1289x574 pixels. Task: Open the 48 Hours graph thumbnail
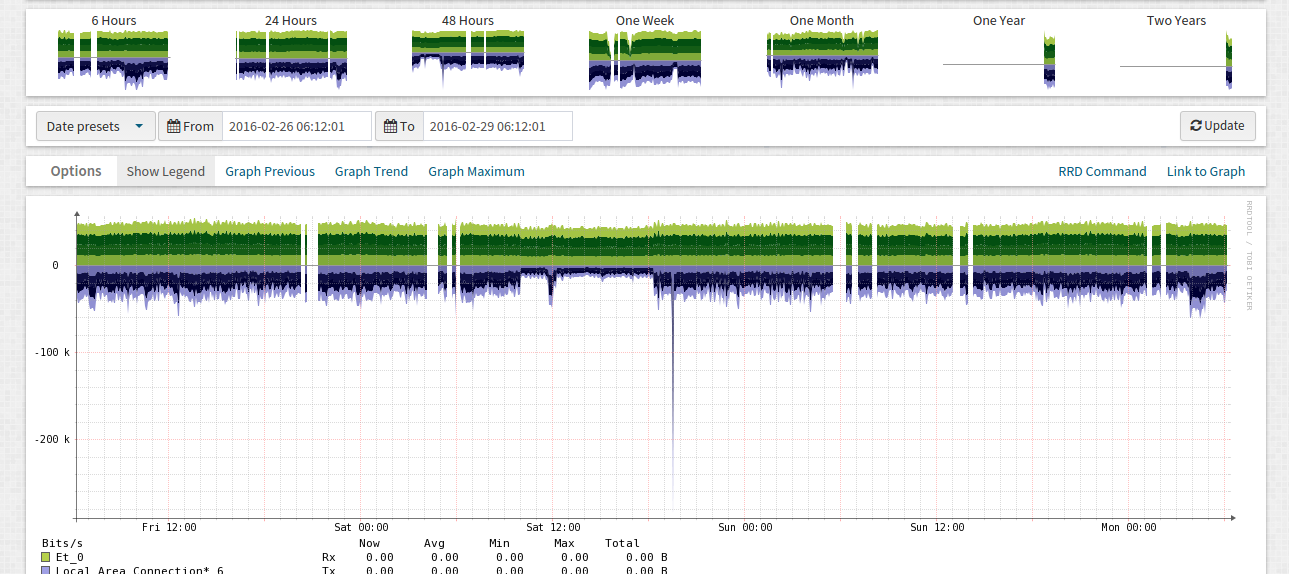click(x=468, y=58)
